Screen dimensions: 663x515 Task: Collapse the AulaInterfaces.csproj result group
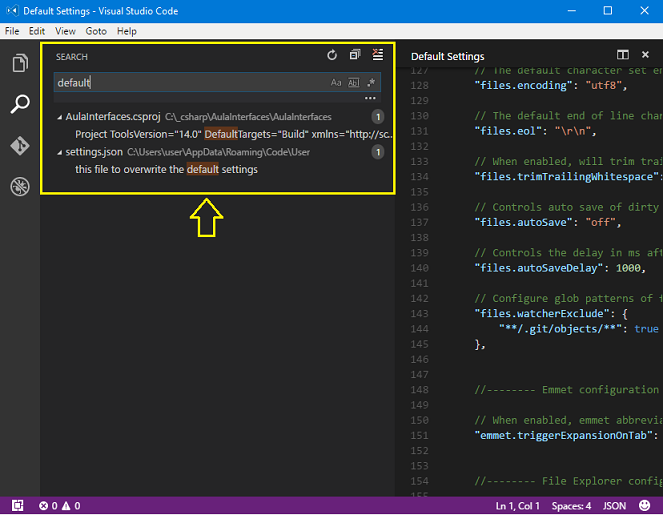tap(60, 117)
